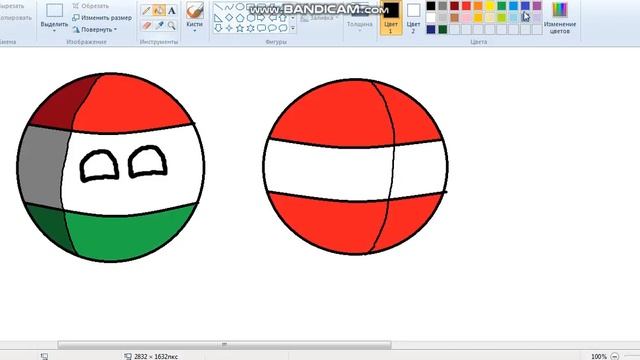Pick the pink color swatch
Screen dimensions: 640x360
pyautogui.click(x=466, y=18)
